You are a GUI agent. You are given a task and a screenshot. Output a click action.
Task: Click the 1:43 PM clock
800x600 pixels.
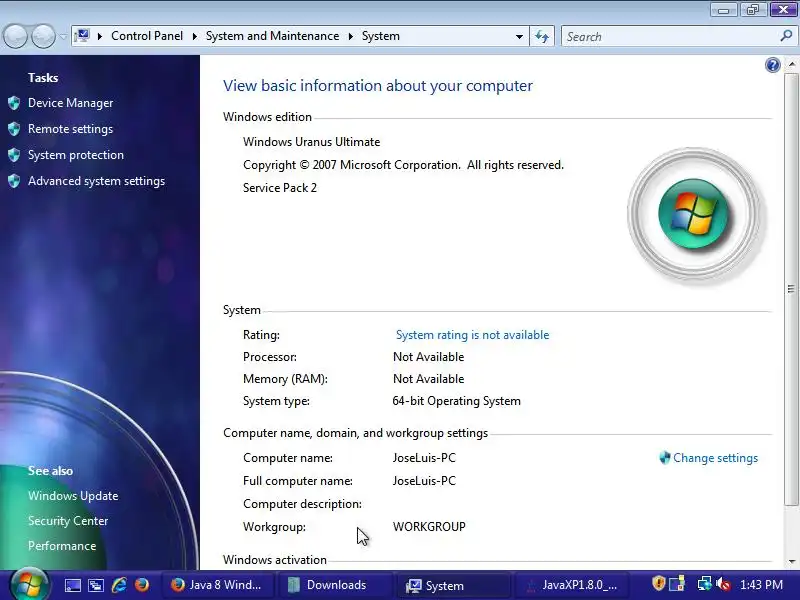[x=761, y=585]
